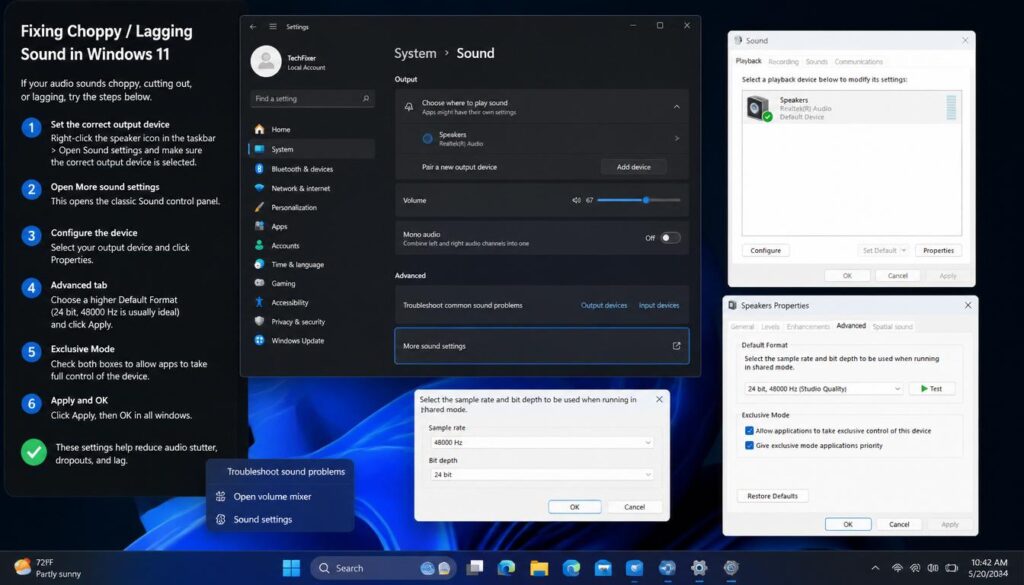Click the Volume slider handle

point(646,200)
